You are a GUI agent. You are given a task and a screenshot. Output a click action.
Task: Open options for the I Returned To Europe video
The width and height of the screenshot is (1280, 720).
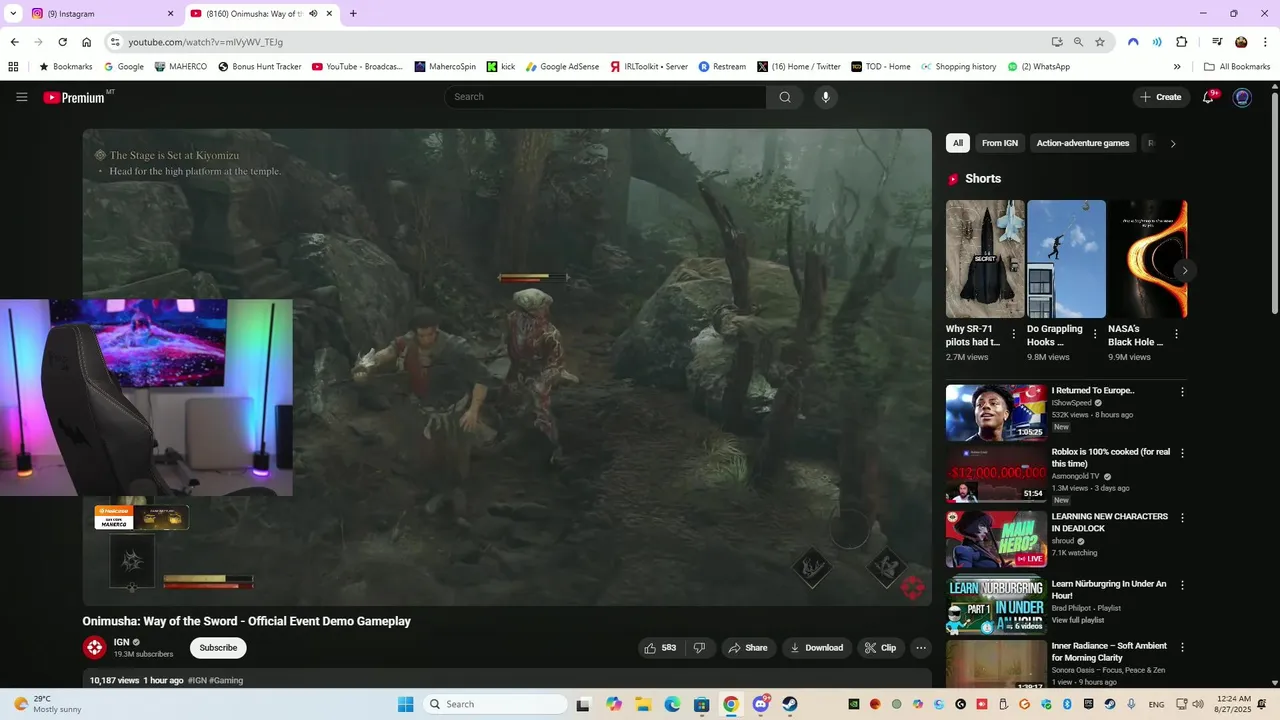click(x=1182, y=393)
